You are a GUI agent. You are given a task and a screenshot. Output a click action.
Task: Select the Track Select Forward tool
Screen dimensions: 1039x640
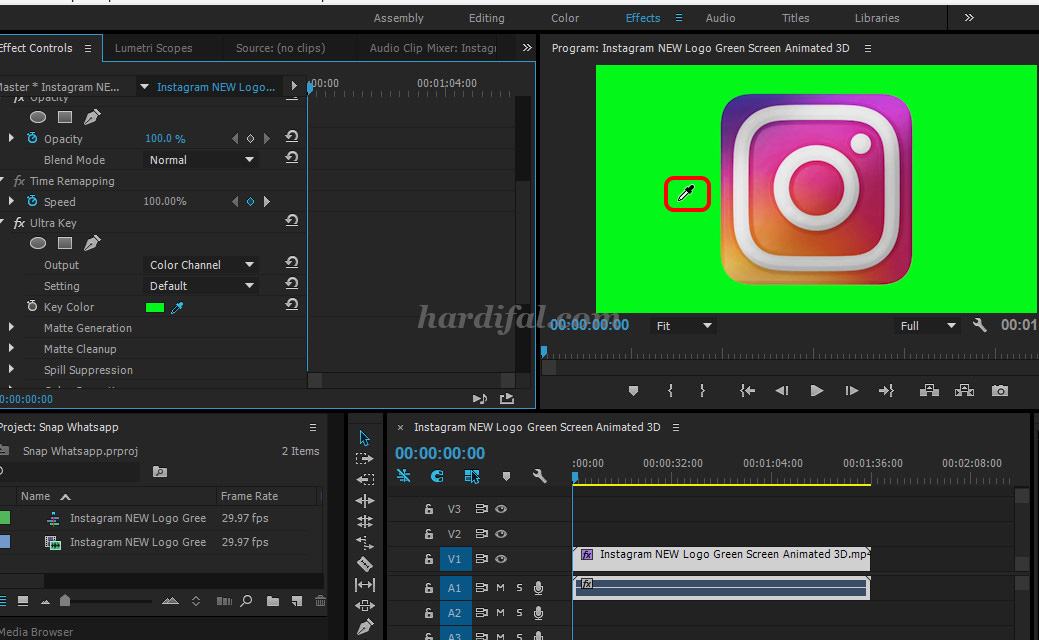tap(365, 460)
